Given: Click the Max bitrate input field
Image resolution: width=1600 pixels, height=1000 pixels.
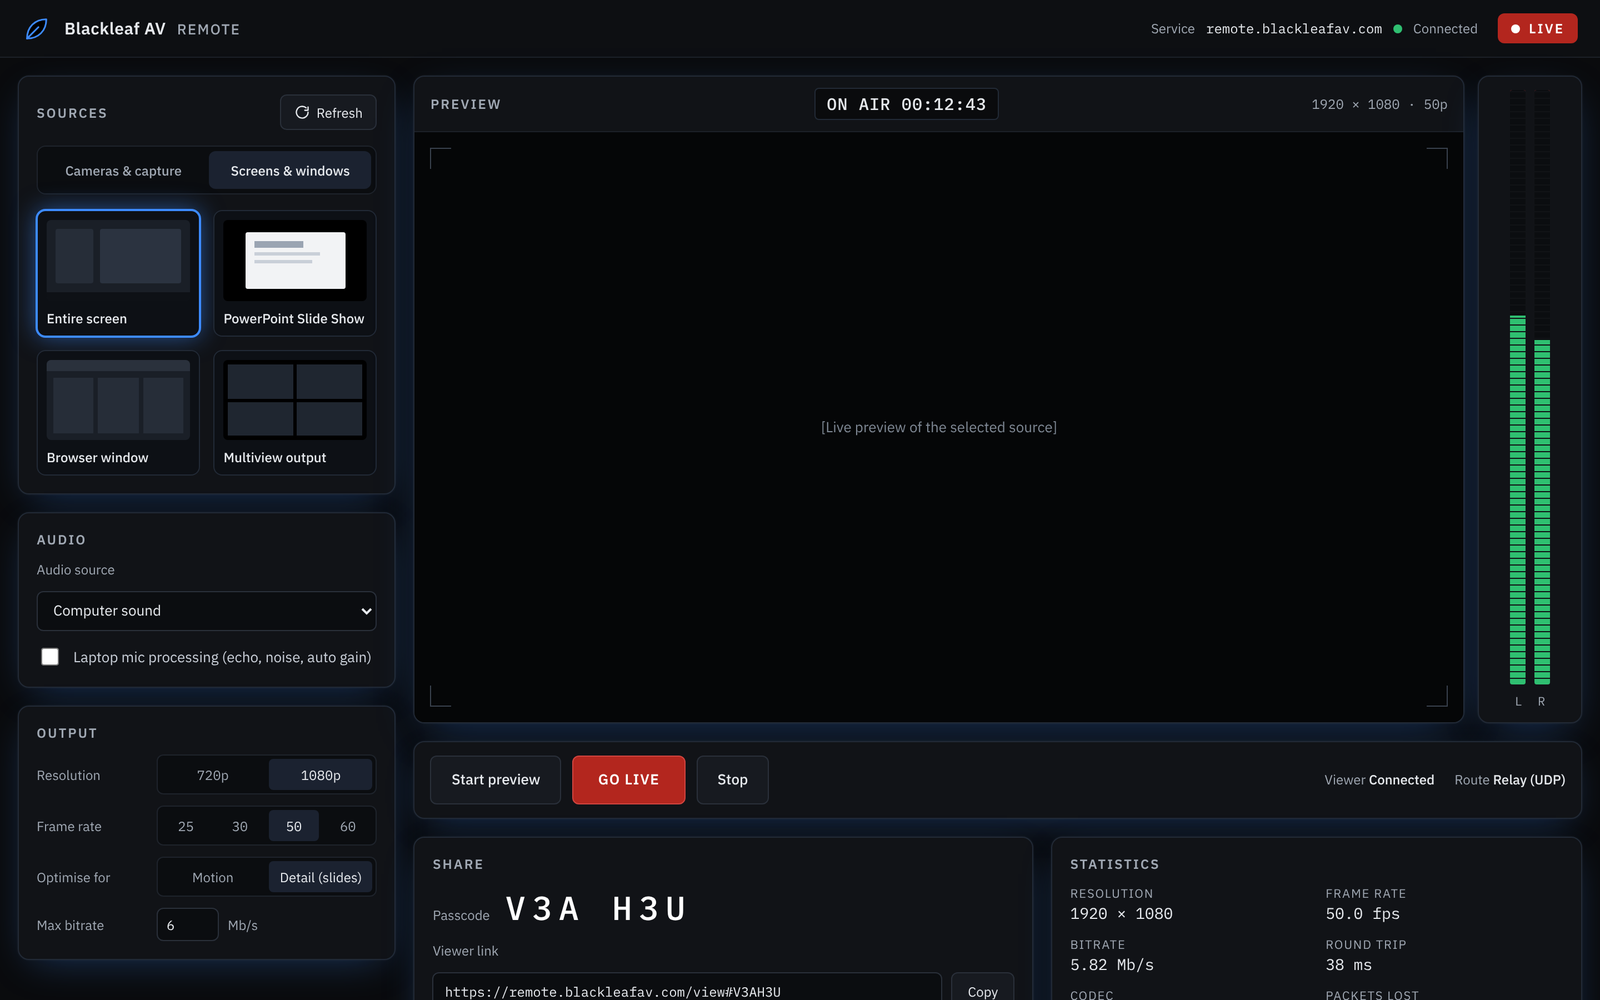Looking at the screenshot, I should coord(188,925).
